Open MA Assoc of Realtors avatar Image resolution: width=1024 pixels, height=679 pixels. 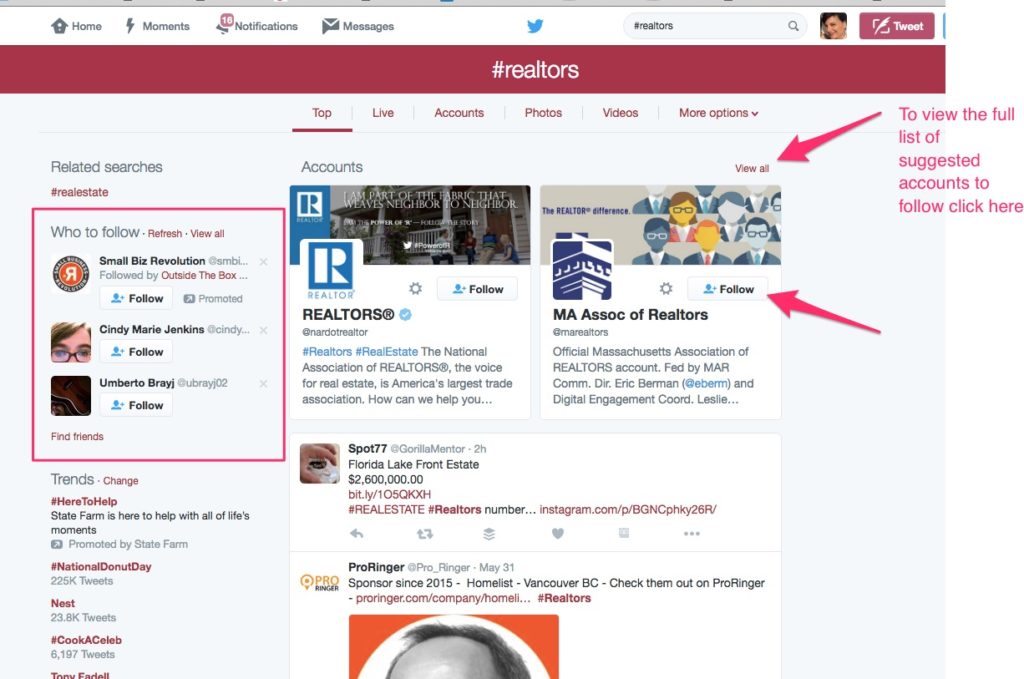(583, 269)
